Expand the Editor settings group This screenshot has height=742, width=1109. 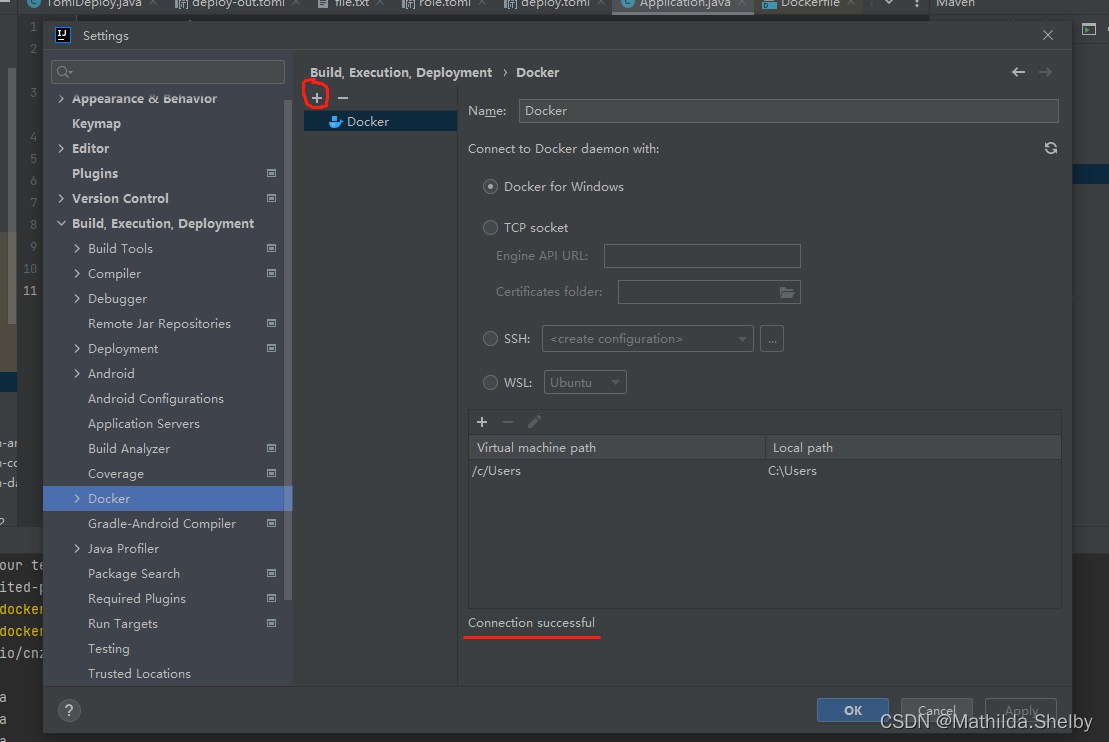(61, 149)
